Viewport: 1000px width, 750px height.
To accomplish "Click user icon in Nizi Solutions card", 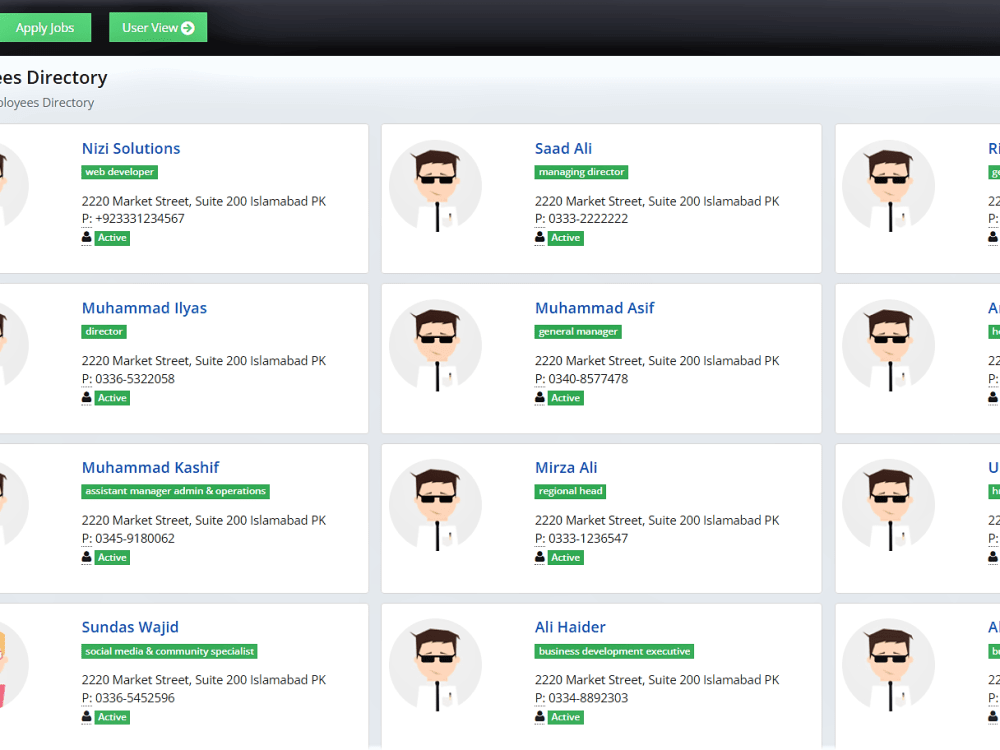I will (x=87, y=238).
